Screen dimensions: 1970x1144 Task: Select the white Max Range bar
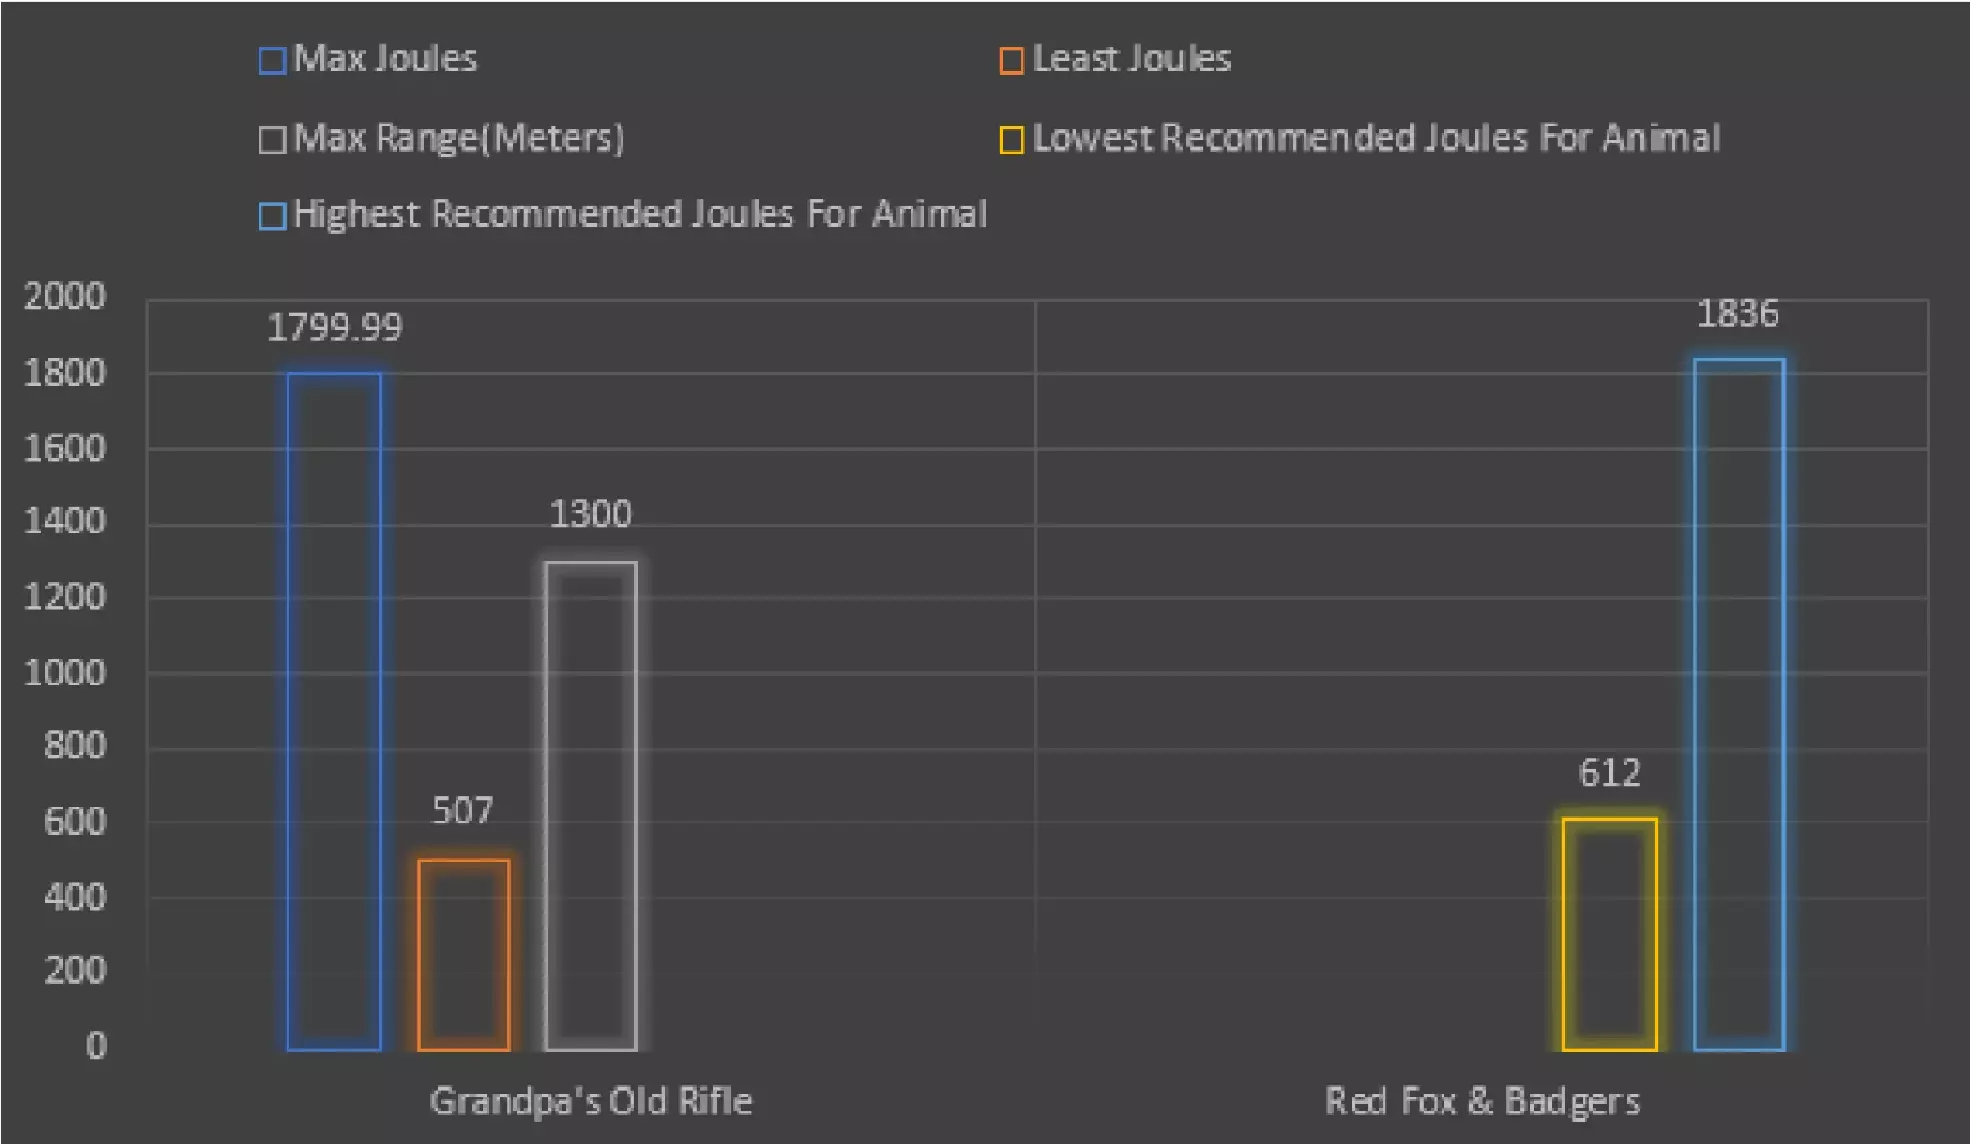click(591, 805)
